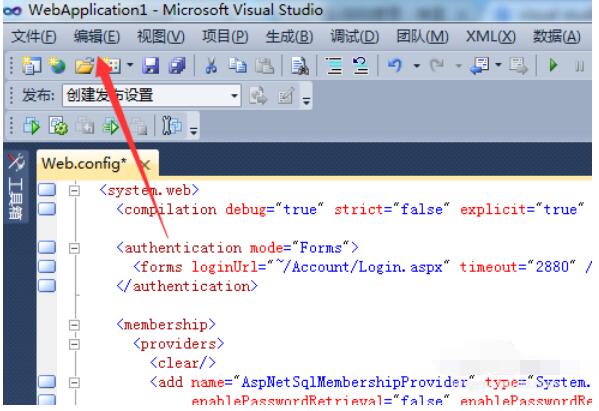
Task: Open the 项目(P) menu
Action: tap(225, 37)
